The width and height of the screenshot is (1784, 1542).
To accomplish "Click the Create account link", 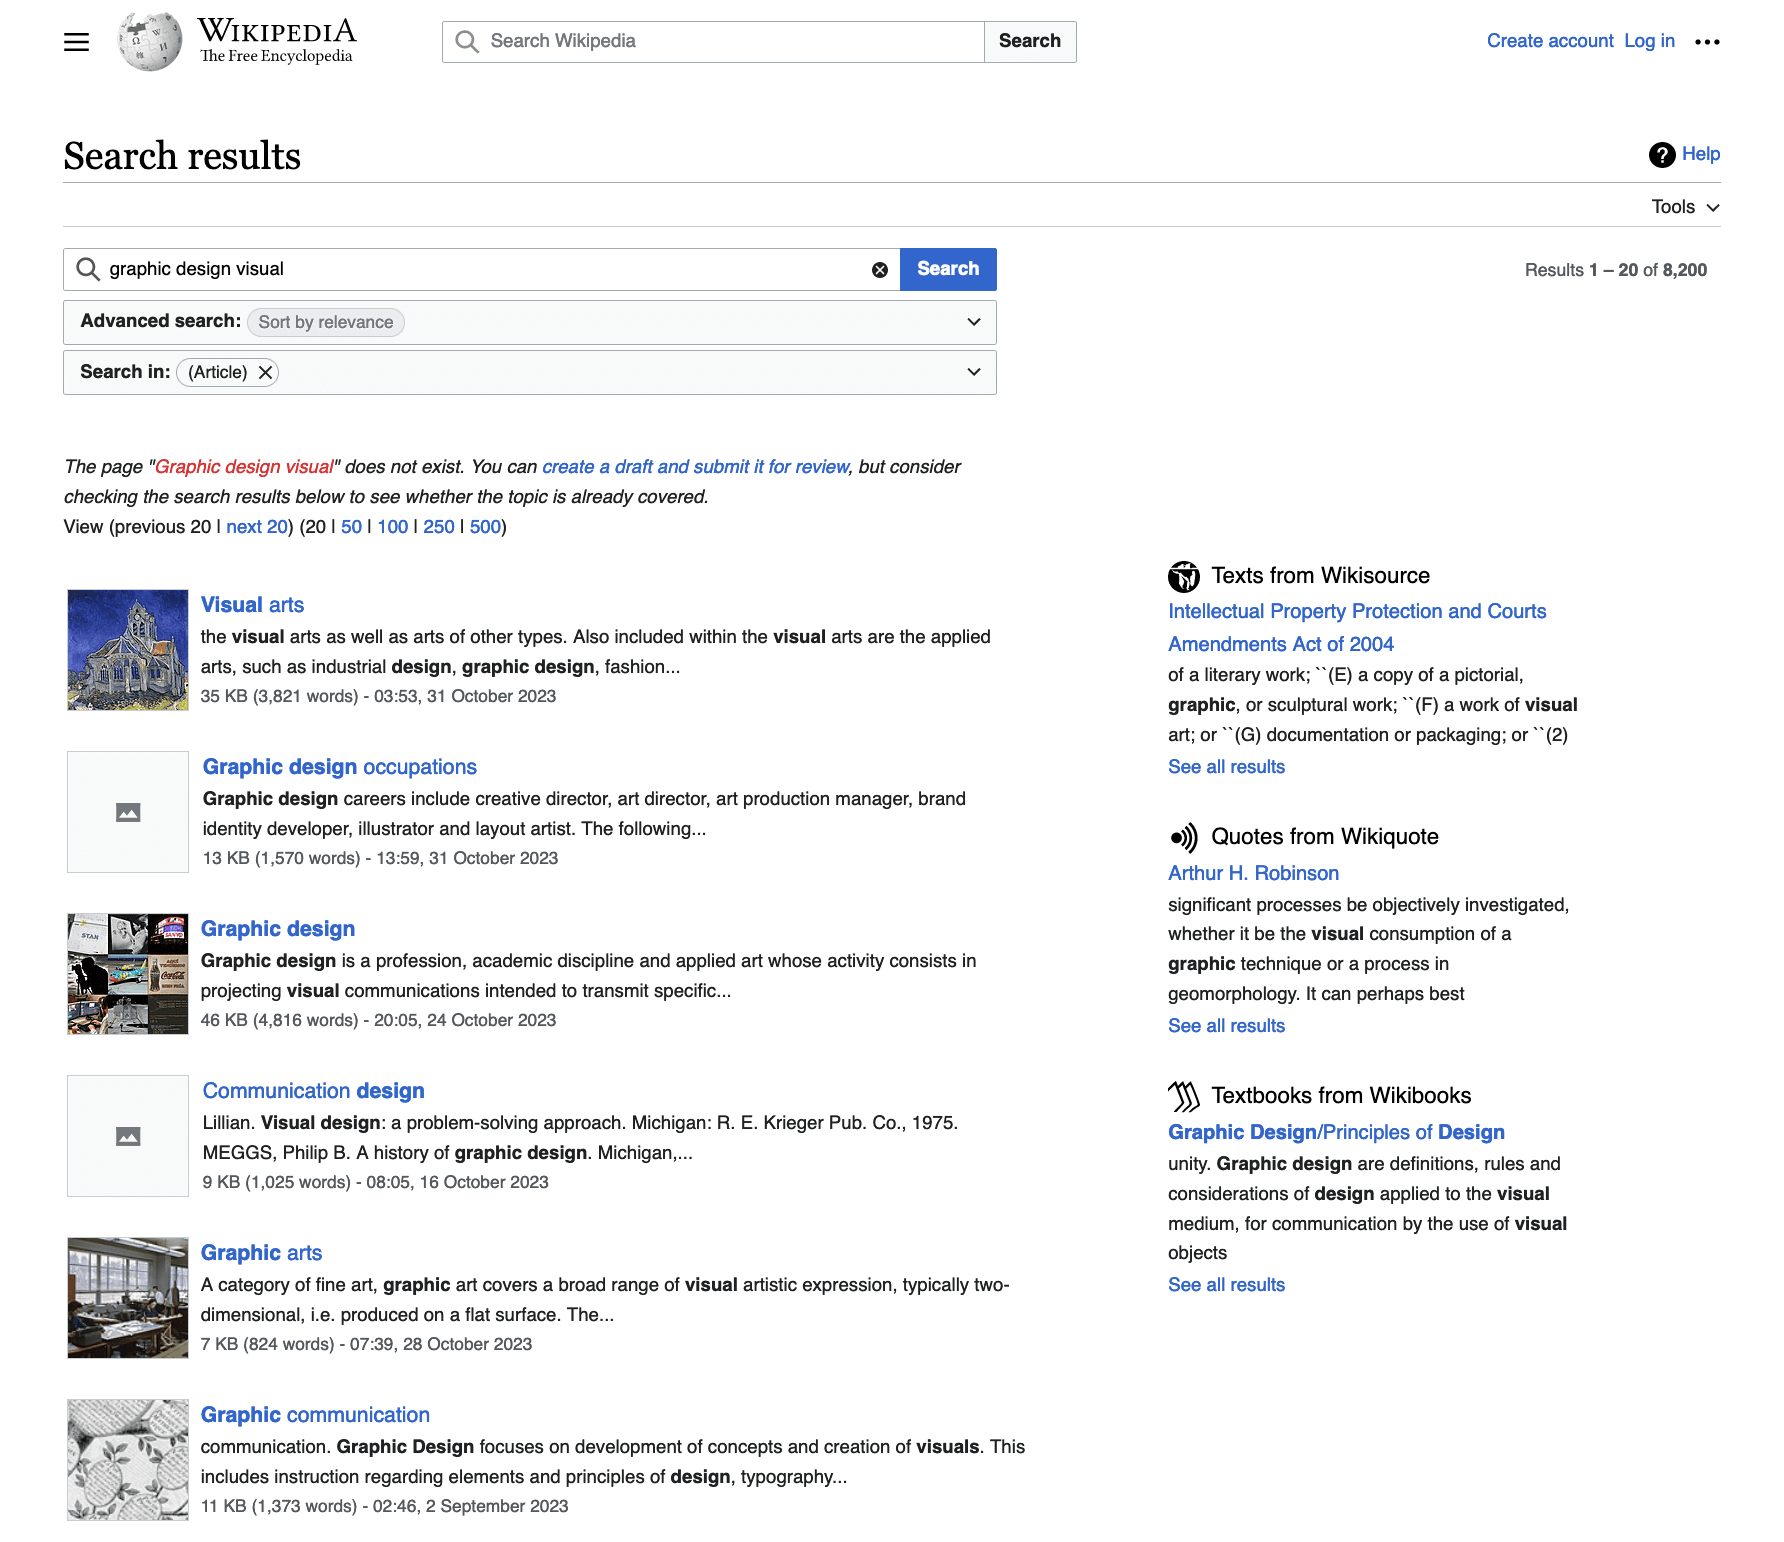I will point(1550,41).
